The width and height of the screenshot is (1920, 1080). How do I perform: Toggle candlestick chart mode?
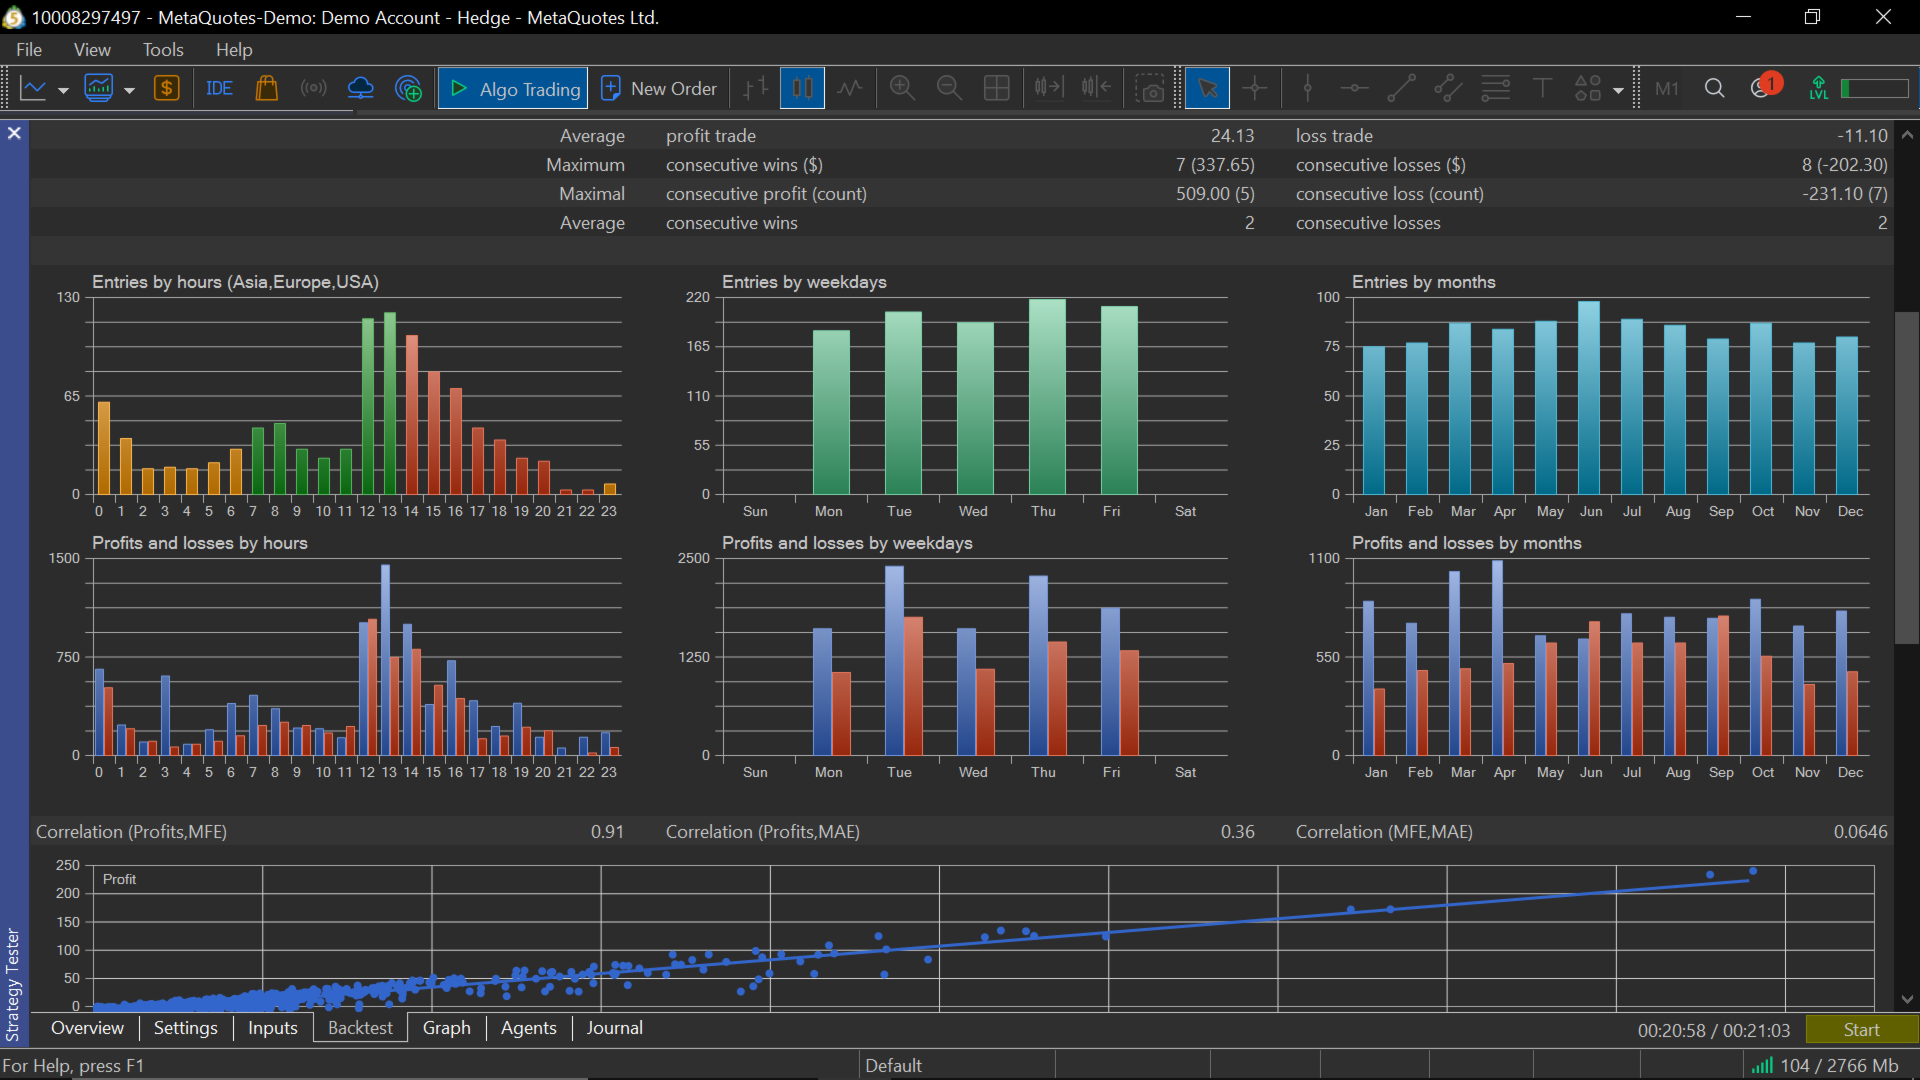802,89
